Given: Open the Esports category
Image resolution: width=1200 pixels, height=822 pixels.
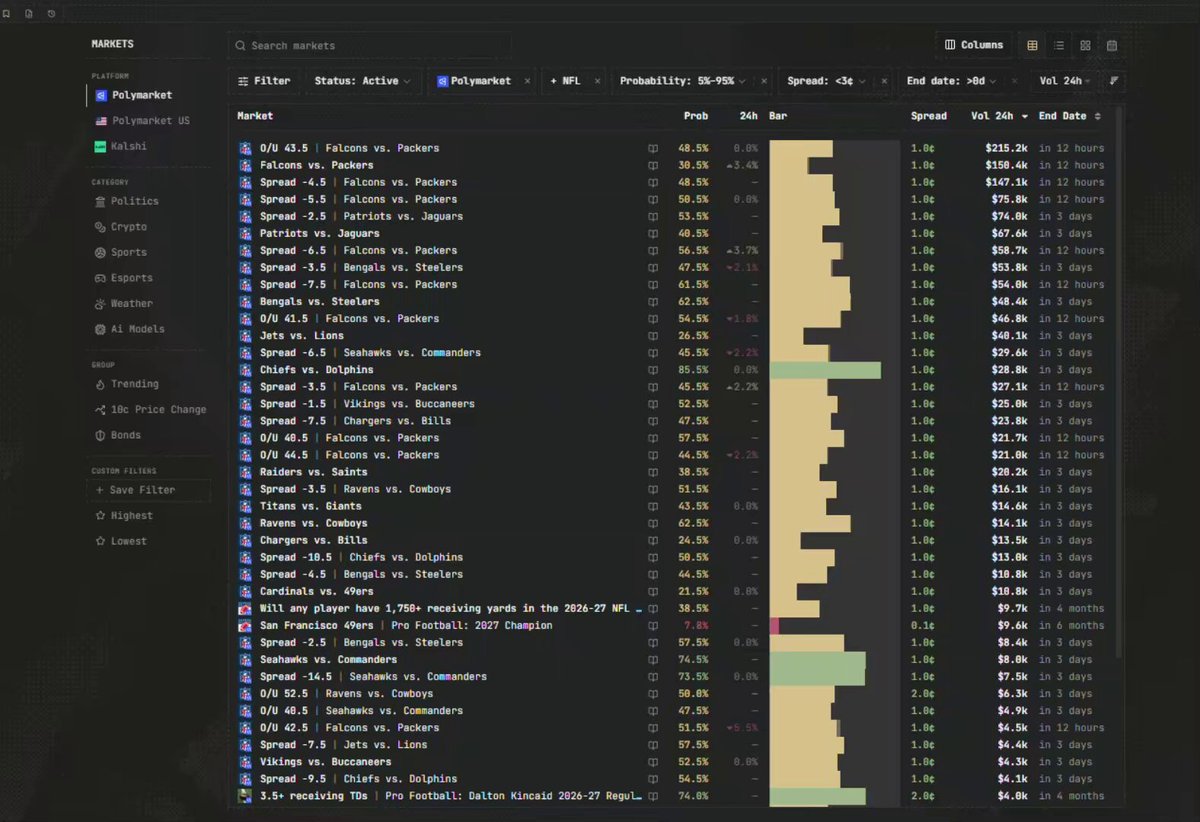Looking at the screenshot, I should pos(124,278).
